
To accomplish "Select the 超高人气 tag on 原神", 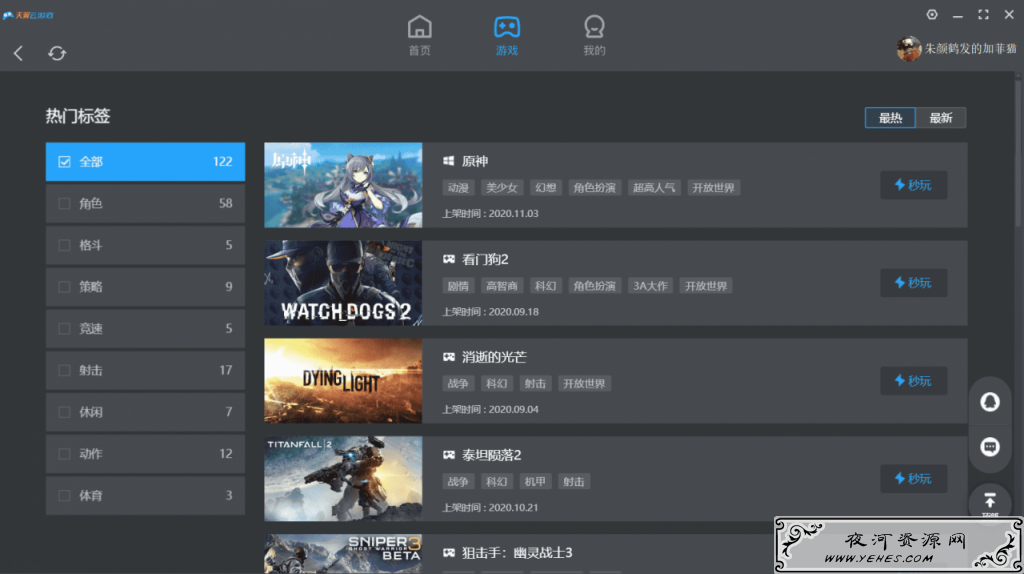I will (654, 188).
